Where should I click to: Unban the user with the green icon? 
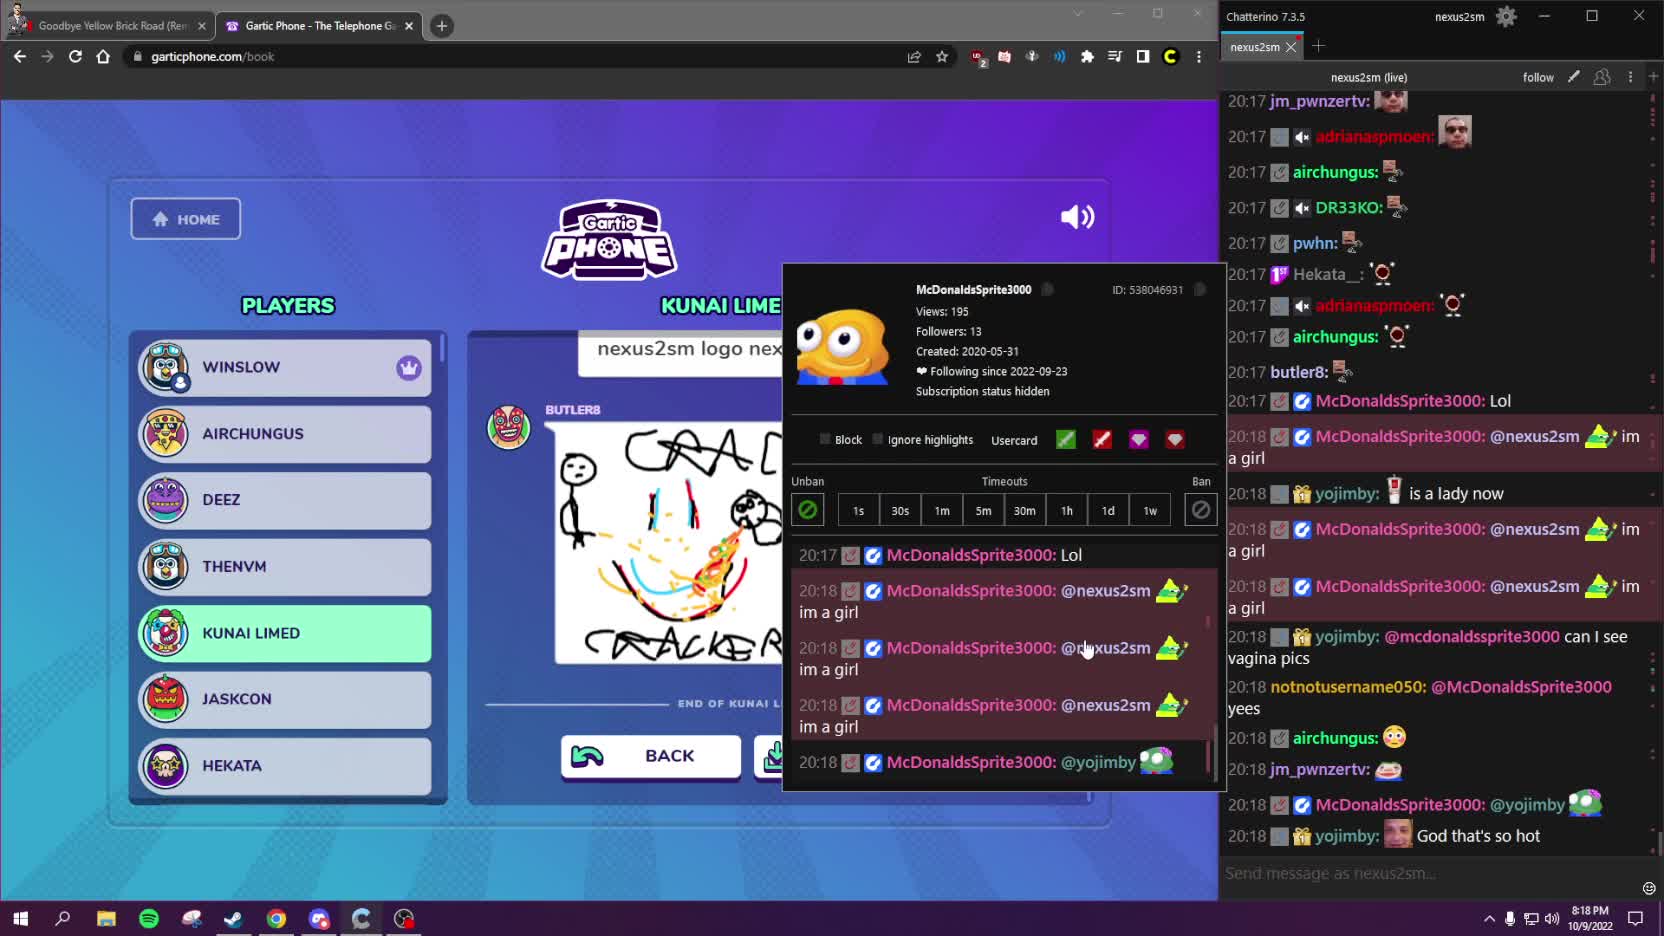(x=807, y=510)
